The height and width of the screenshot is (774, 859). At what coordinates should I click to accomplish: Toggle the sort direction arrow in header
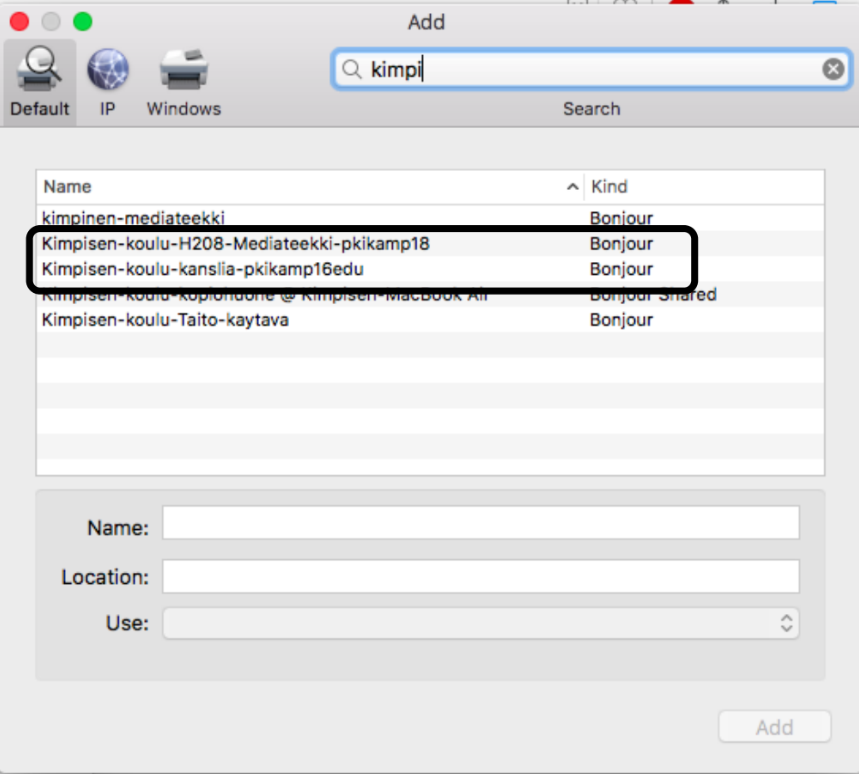pos(572,187)
